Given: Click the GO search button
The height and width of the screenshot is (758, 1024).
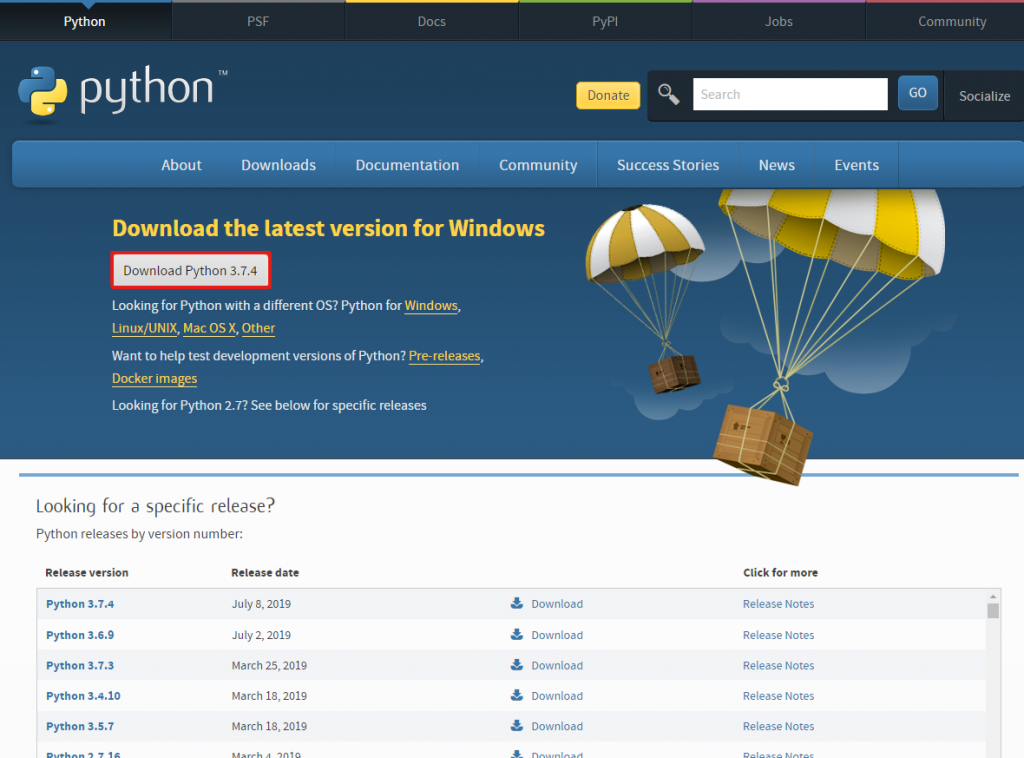Looking at the screenshot, I should click(x=918, y=93).
